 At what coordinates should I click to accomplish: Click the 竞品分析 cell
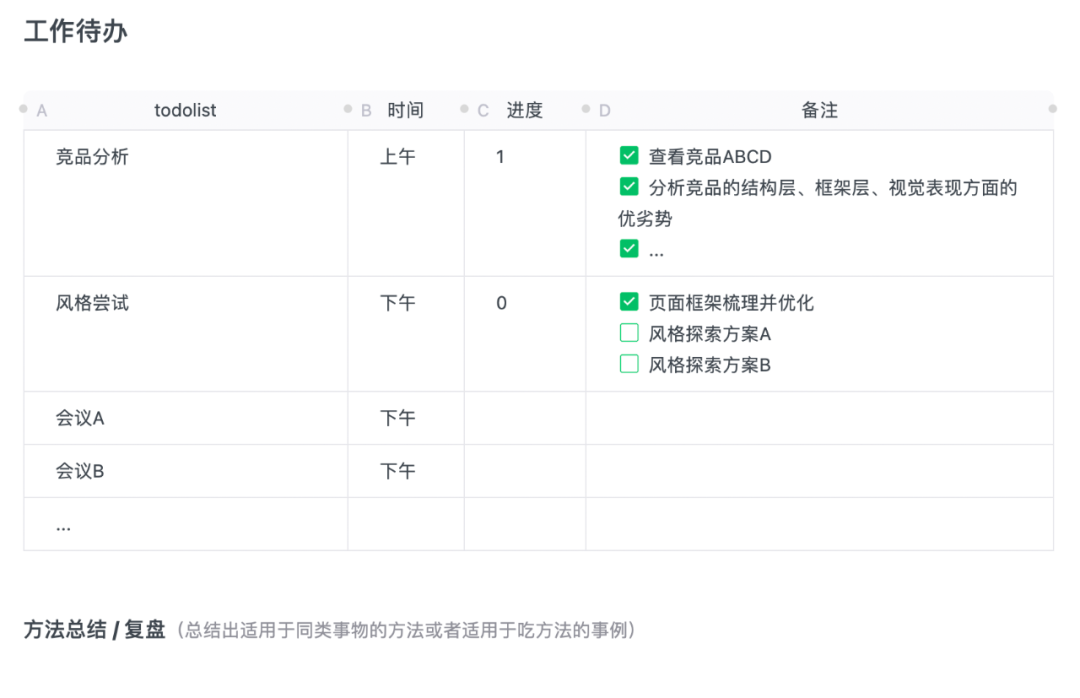tap(92, 157)
